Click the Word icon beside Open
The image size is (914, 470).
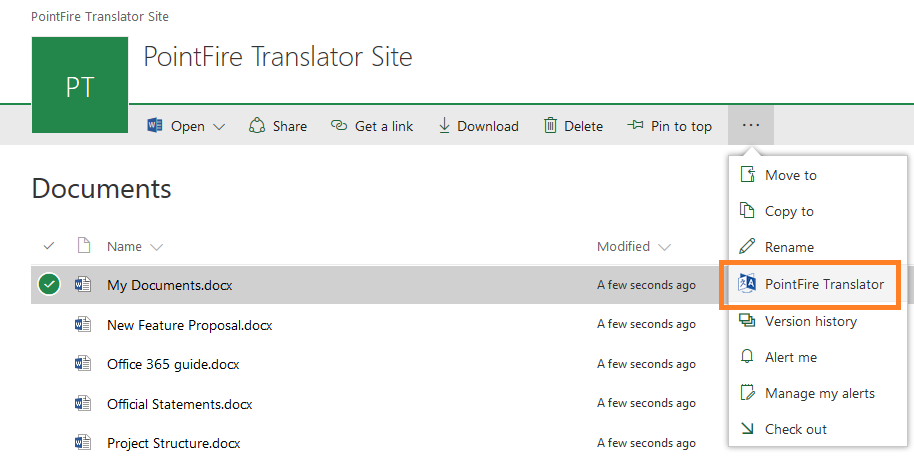[154, 125]
